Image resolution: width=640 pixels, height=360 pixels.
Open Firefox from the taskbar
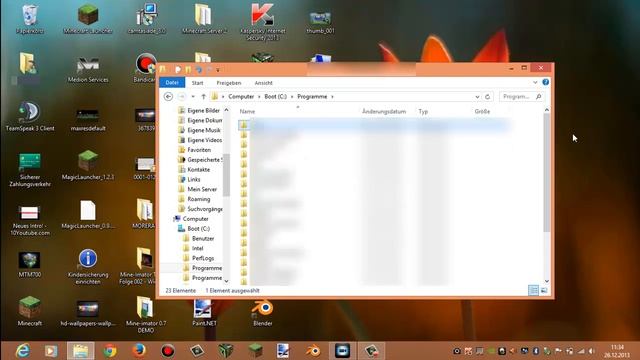[x=139, y=351]
